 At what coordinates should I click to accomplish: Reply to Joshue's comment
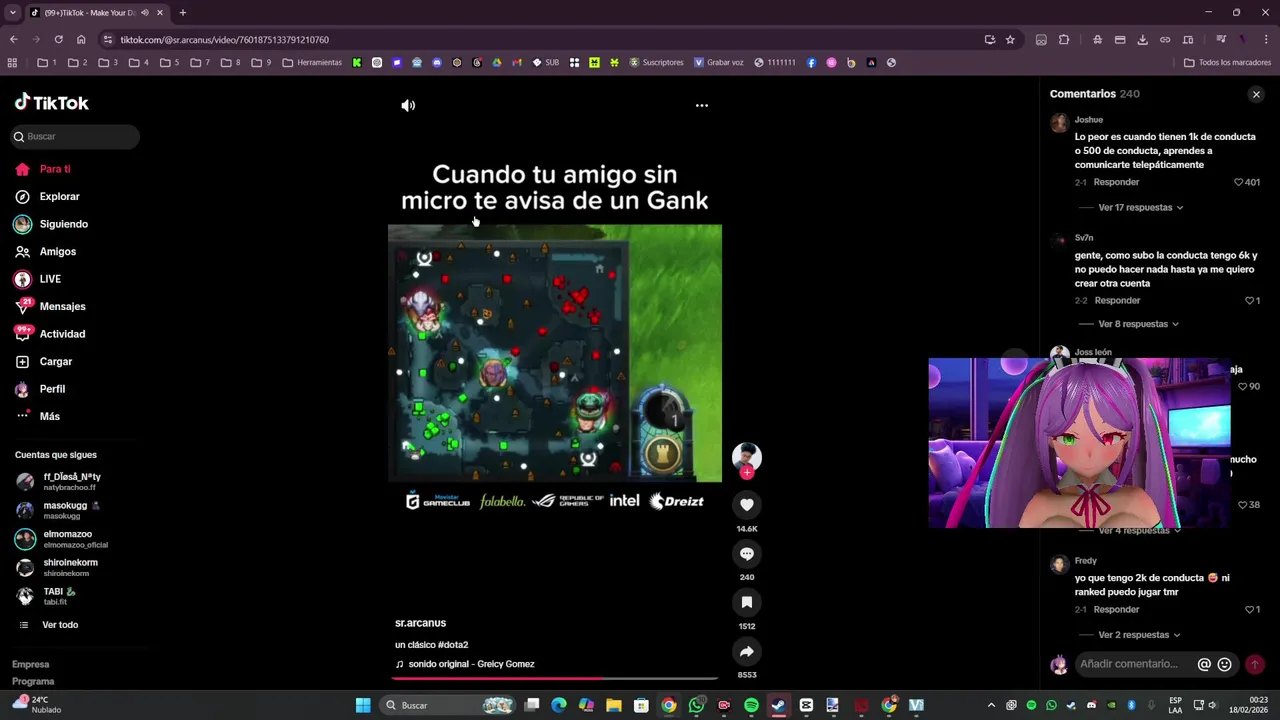pyautogui.click(x=1116, y=182)
